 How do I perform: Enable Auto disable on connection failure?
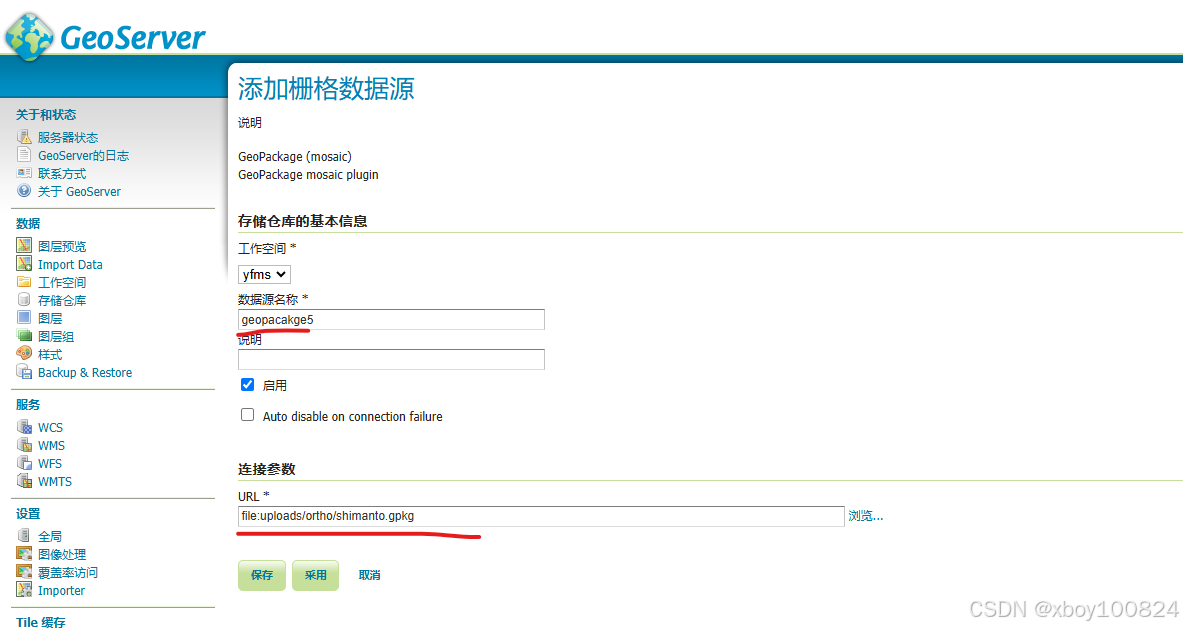247,415
